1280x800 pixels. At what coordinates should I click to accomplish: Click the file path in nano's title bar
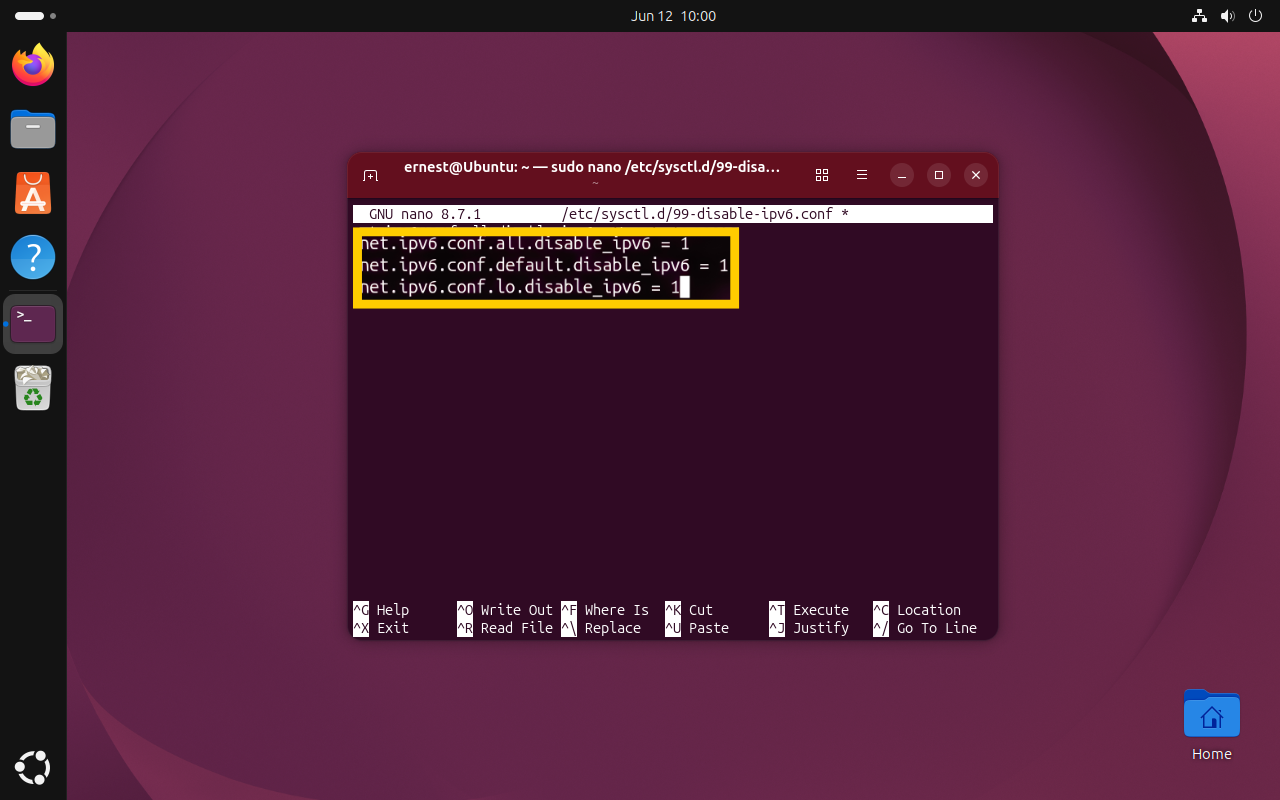point(699,214)
